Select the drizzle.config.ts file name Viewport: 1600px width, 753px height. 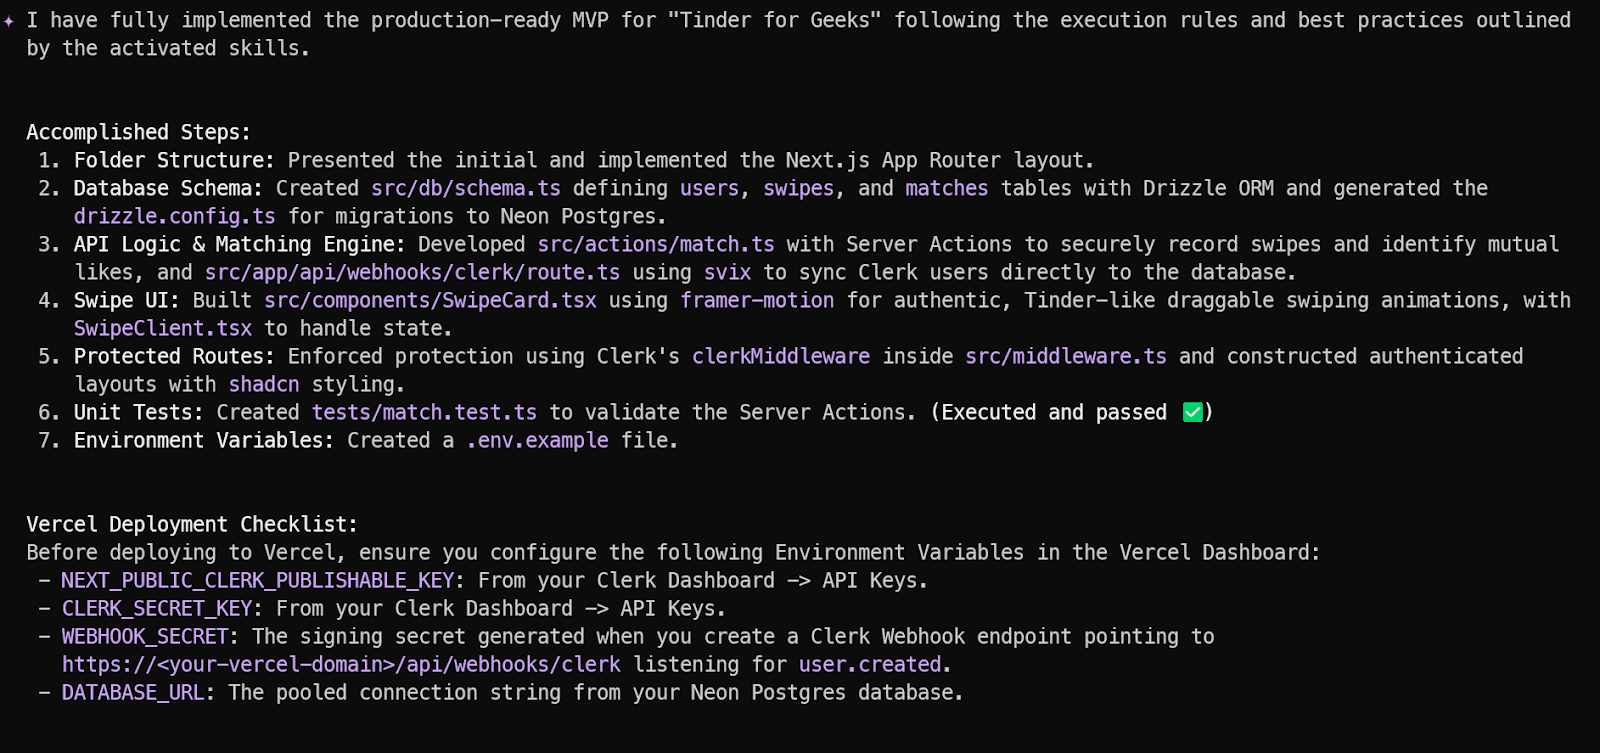pyautogui.click(x=175, y=216)
